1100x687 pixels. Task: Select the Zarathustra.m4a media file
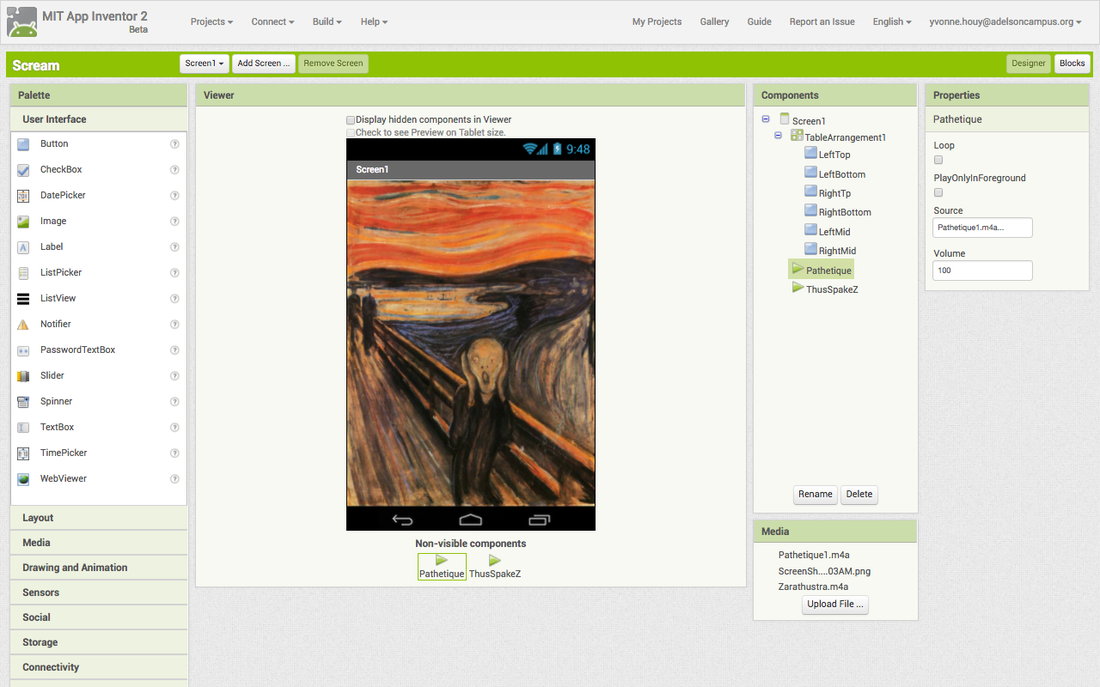pyautogui.click(x=813, y=587)
